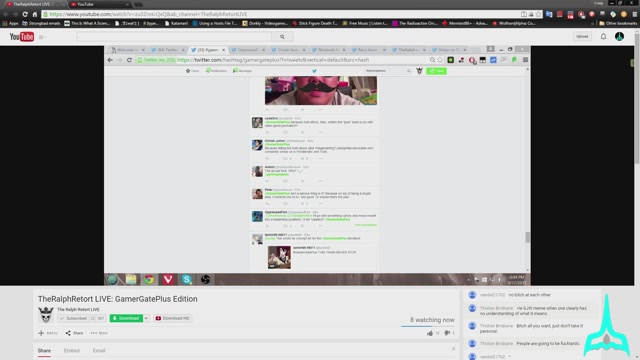Screen dimensions: 640x360
Task: Open the outer Chrome hamburger menu
Action: coord(635,14)
